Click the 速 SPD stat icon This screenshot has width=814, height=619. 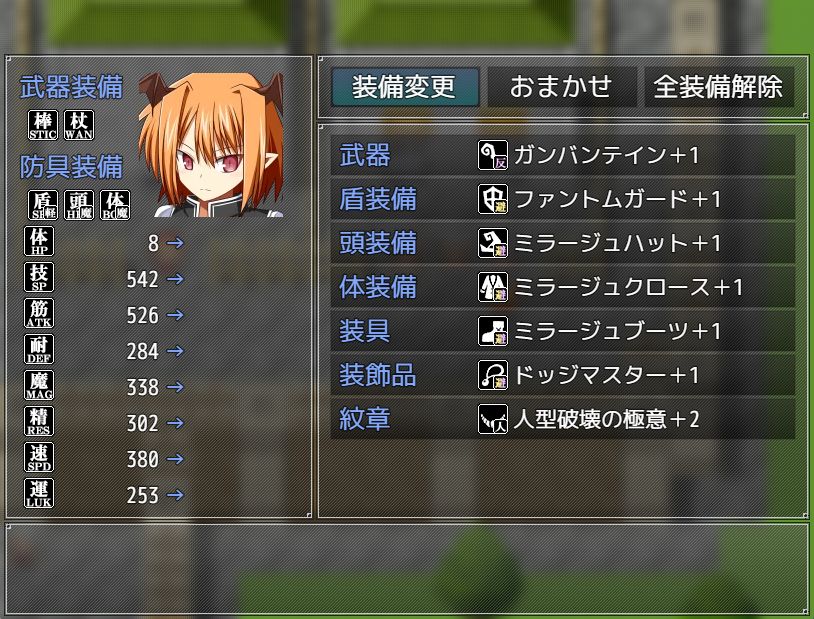click(39, 457)
